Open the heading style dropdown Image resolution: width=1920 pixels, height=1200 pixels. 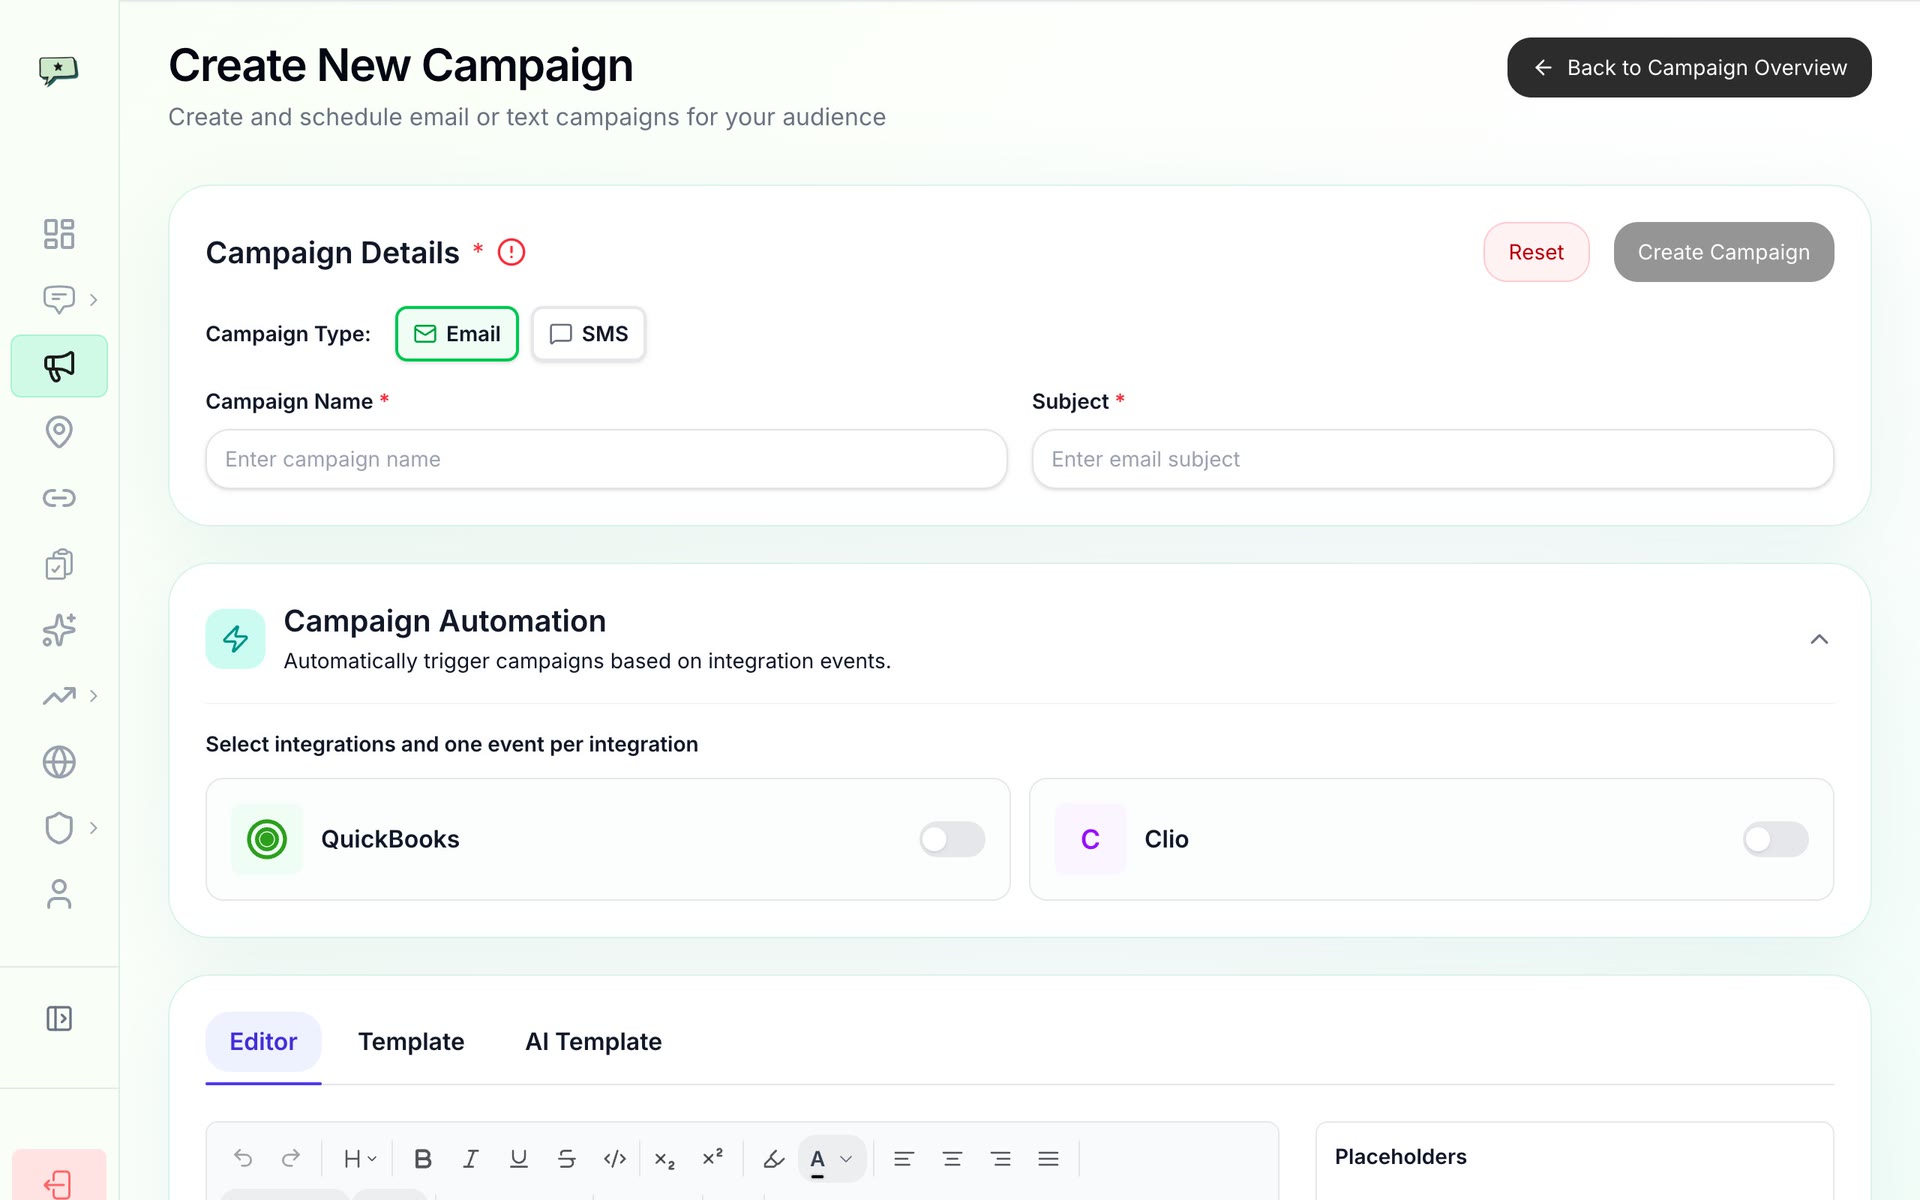359,1158
